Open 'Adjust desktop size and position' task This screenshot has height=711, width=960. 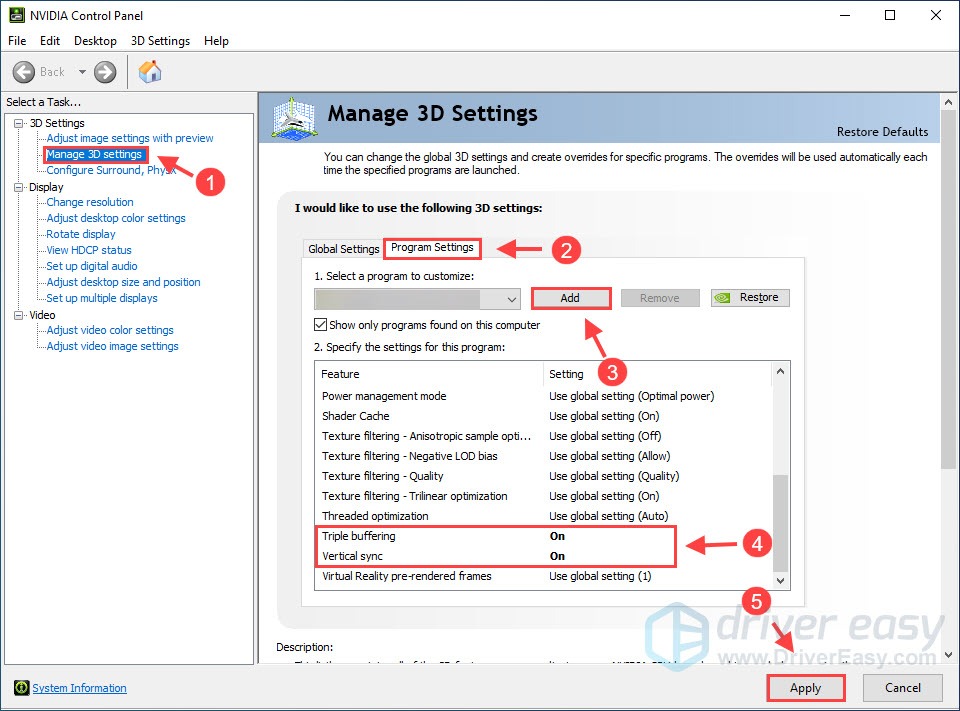click(124, 282)
